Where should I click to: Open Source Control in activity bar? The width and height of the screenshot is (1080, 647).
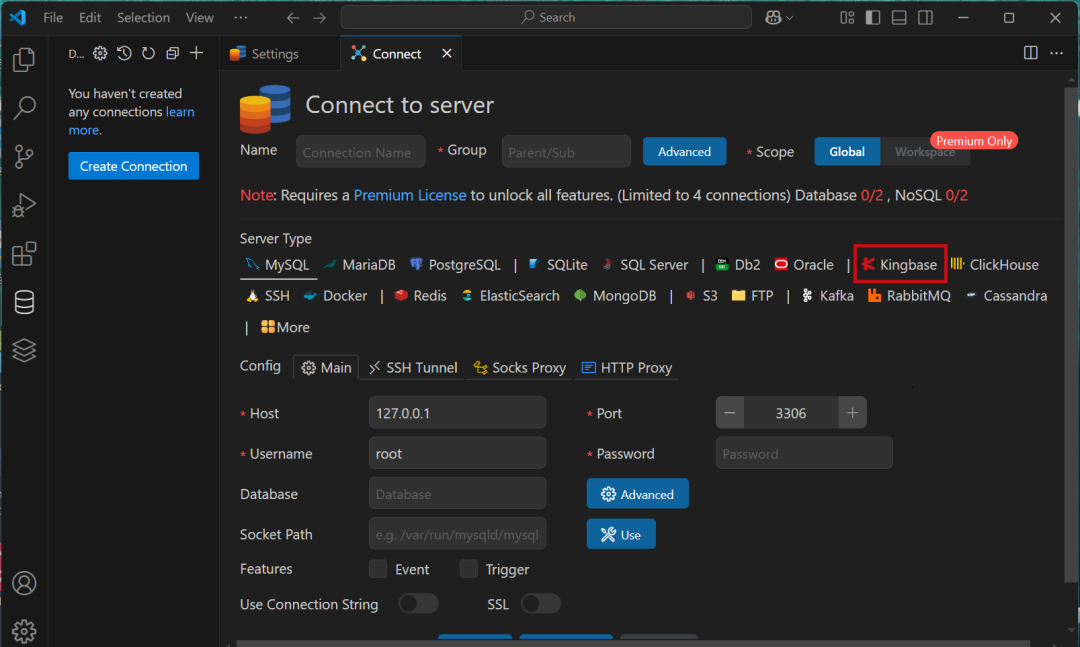(x=24, y=156)
